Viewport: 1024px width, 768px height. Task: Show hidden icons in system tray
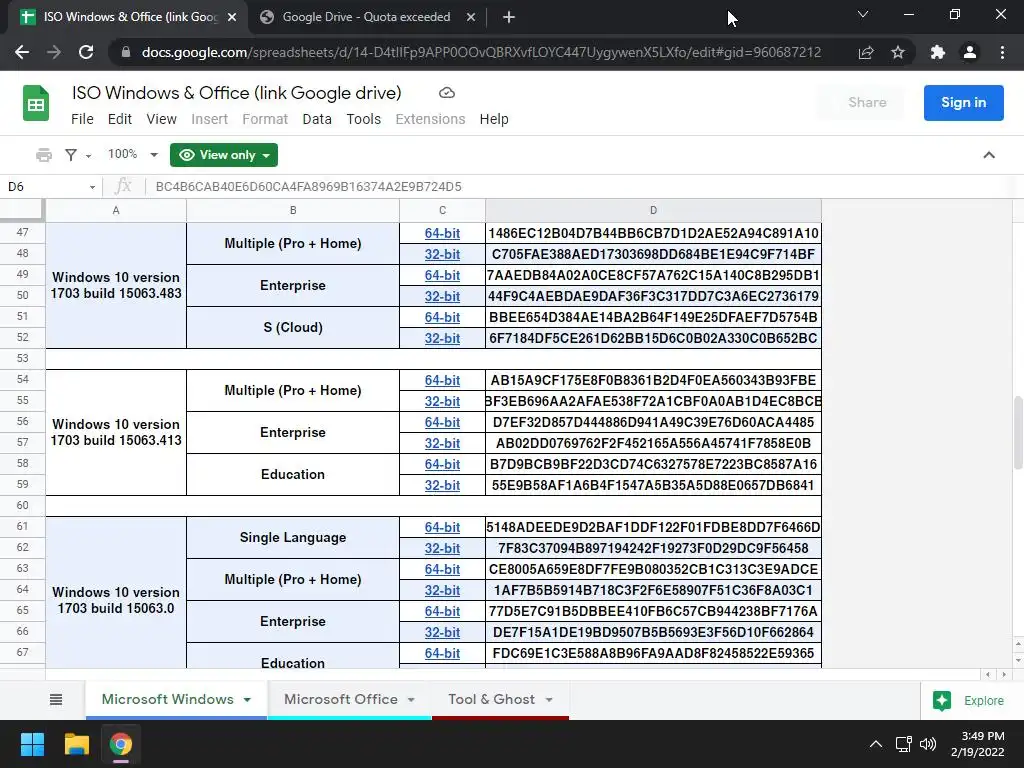[876, 744]
